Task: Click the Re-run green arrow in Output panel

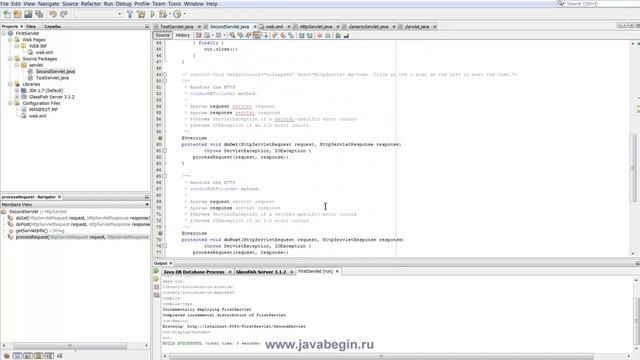Action: [x=156, y=271]
